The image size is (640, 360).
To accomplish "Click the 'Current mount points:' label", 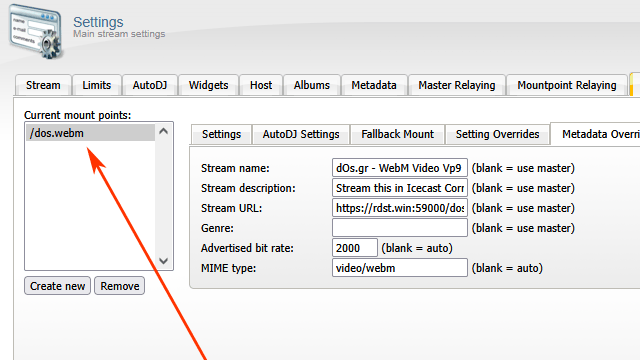I will click(78, 115).
